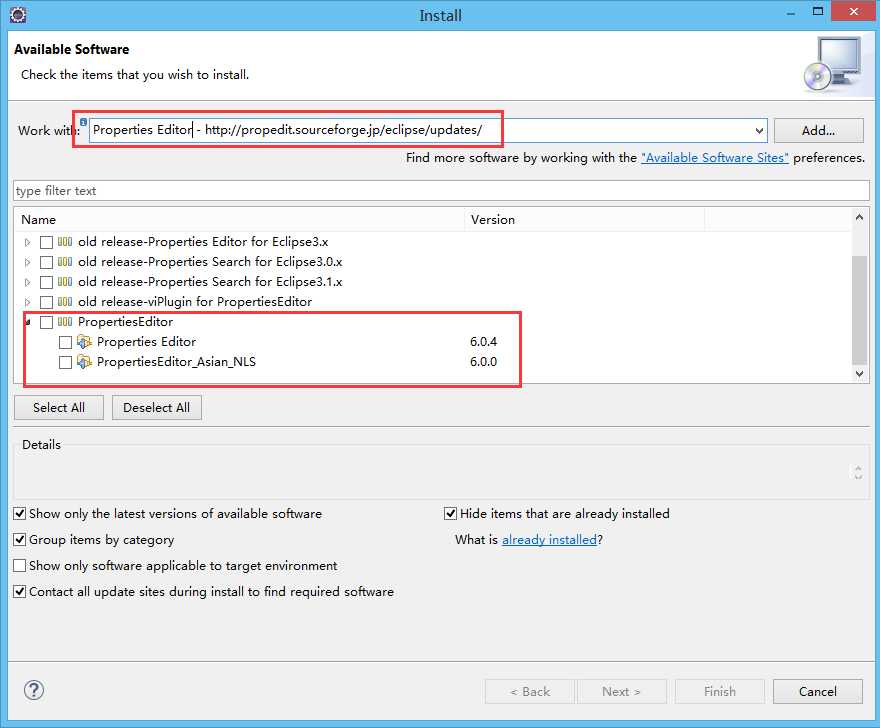Click the type filter text field
This screenshot has height=728, width=880.
click(x=441, y=191)
